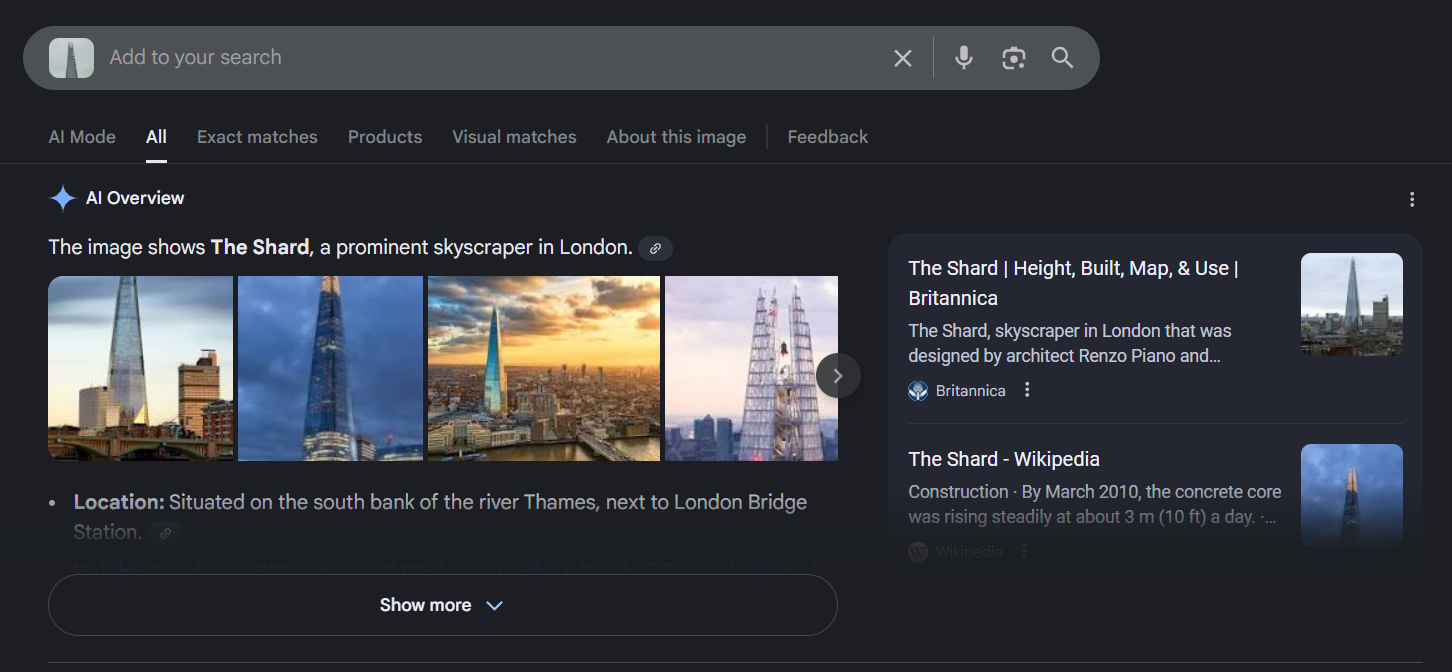Viewport: 1452px width, 672px height.
Task: View the sunset aerial photo of The Shard
Action: pyautogui.click(x=543, y=368)
